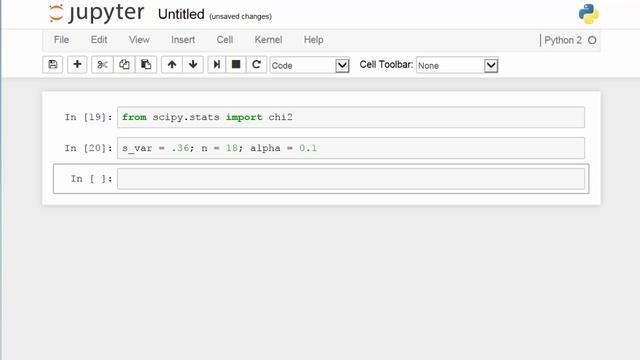This screenshot has height=360, width=640.
Task: Rename notebook via Untitled title
Action: (x=181, y=14)
